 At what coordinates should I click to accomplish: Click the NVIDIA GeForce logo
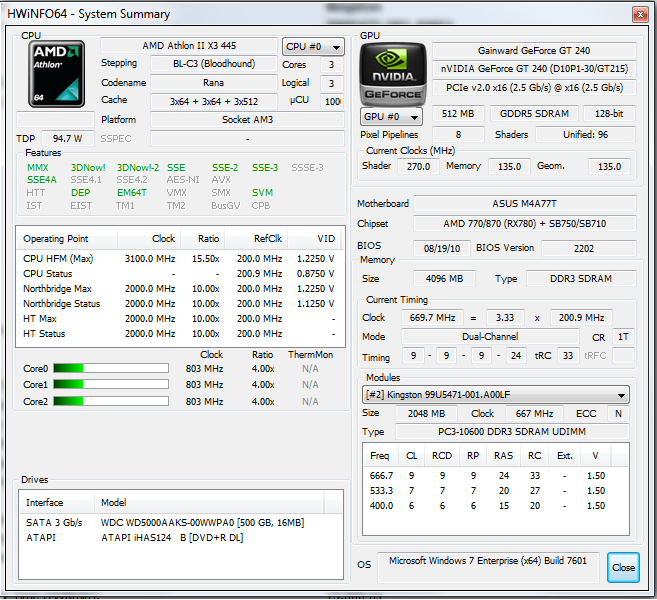click(x=393, y=74)
